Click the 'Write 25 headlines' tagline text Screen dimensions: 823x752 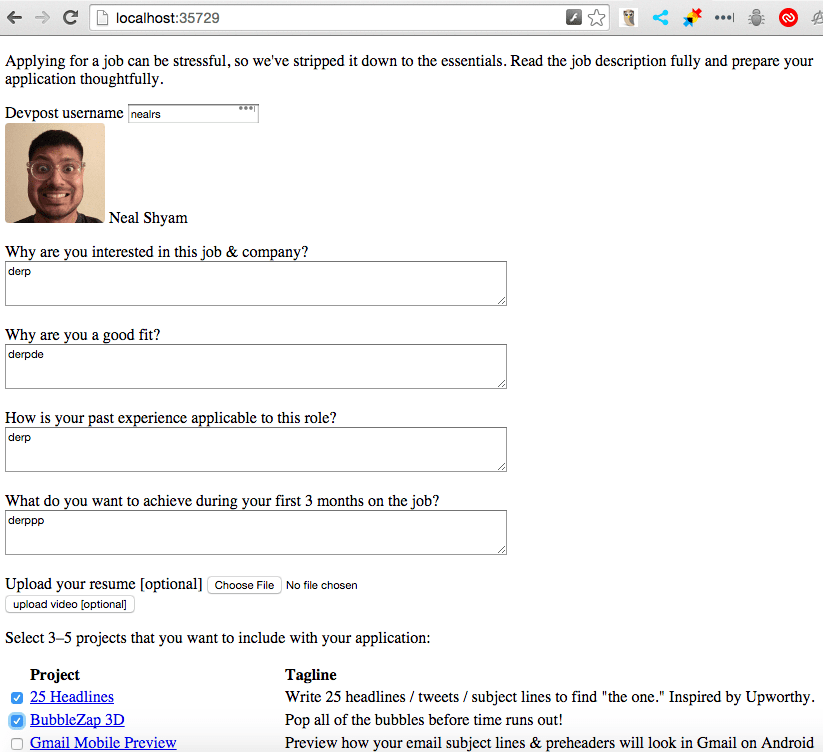[550, 696]
